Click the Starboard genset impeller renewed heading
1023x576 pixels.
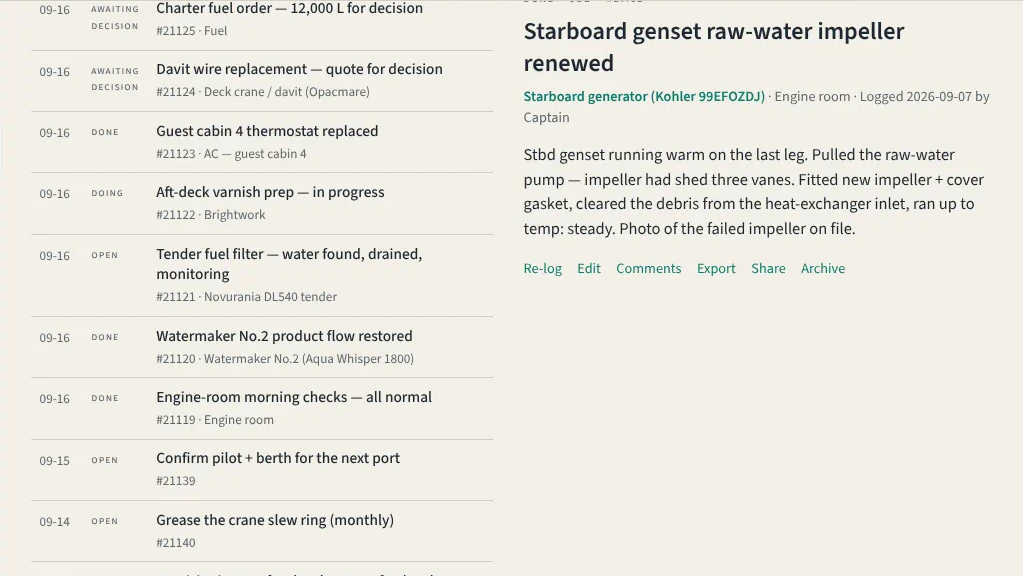coord(714,47)
